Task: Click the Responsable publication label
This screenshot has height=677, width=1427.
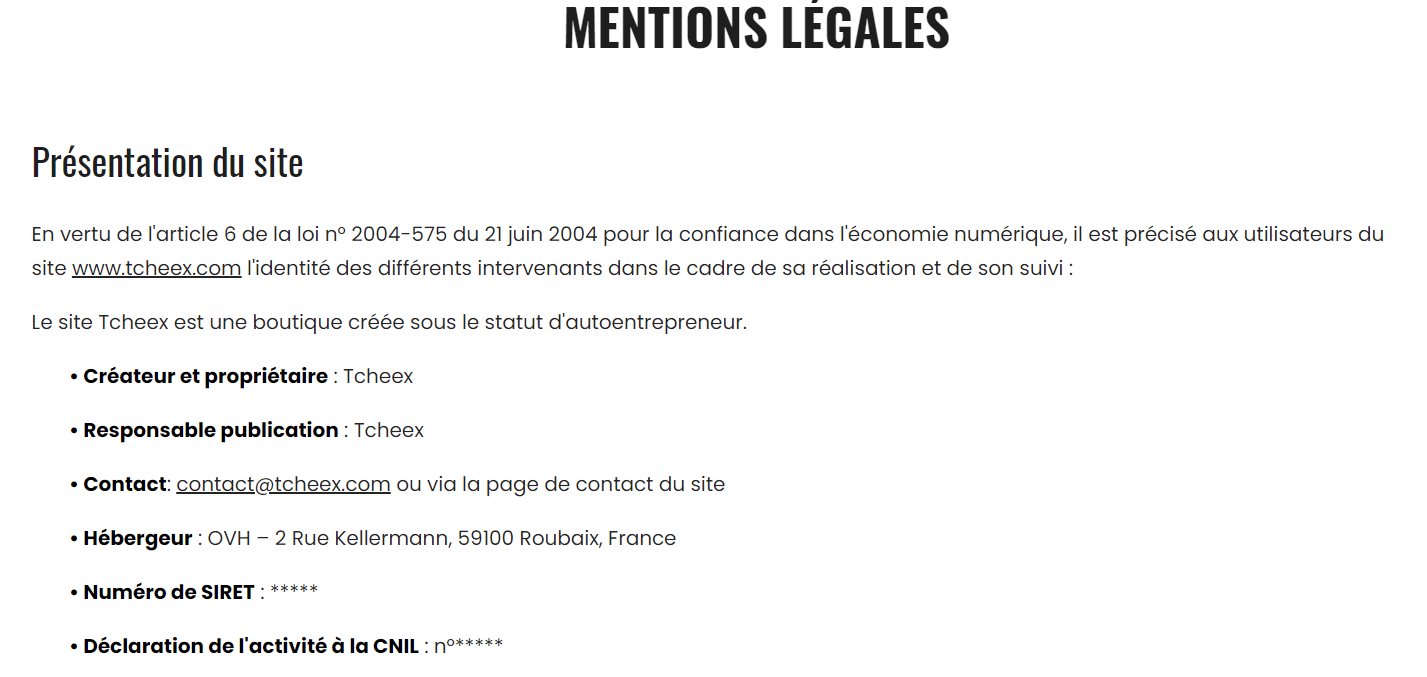Action: click(210, 430)
